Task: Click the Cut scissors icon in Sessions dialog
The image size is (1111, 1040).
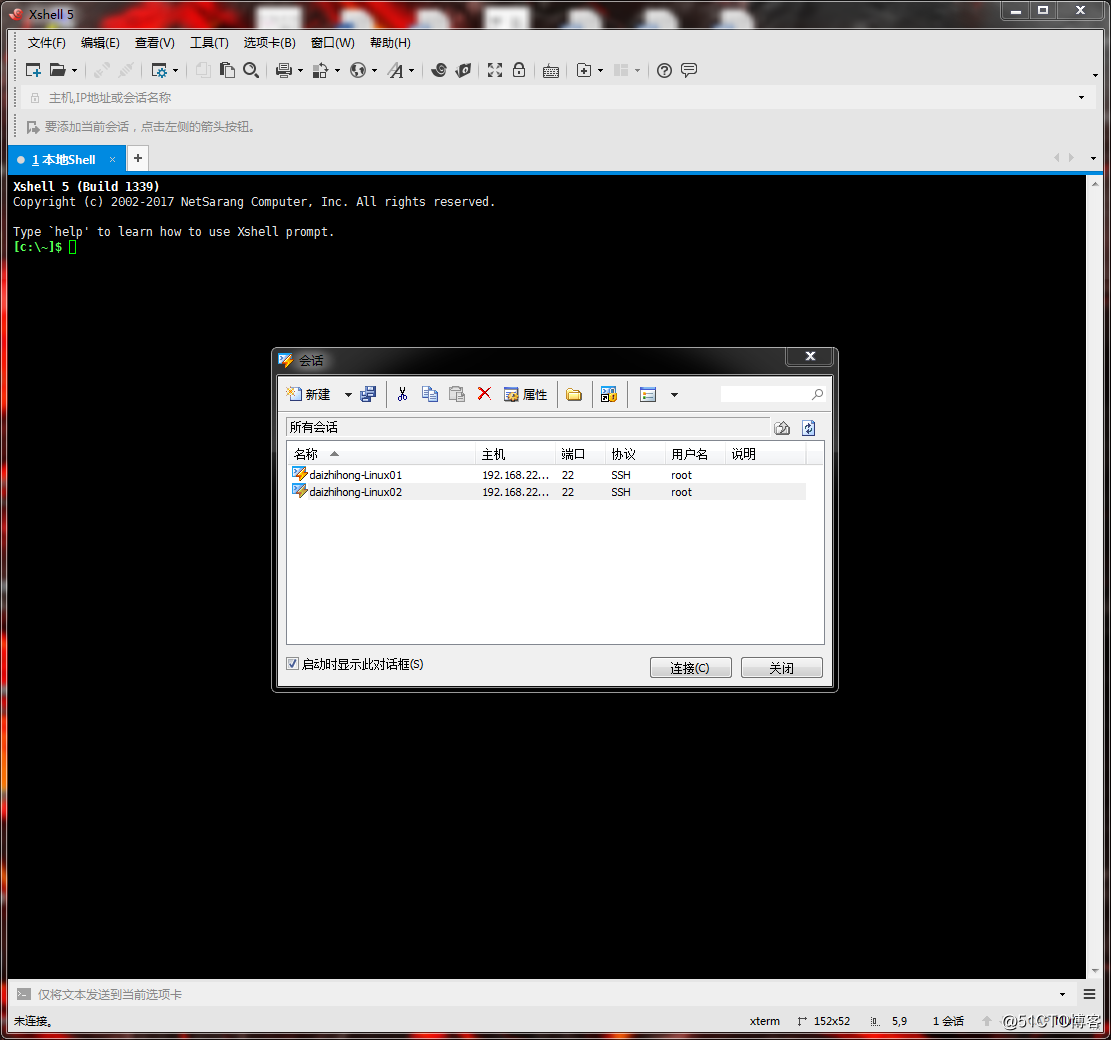Action: (x=402, y=395)
